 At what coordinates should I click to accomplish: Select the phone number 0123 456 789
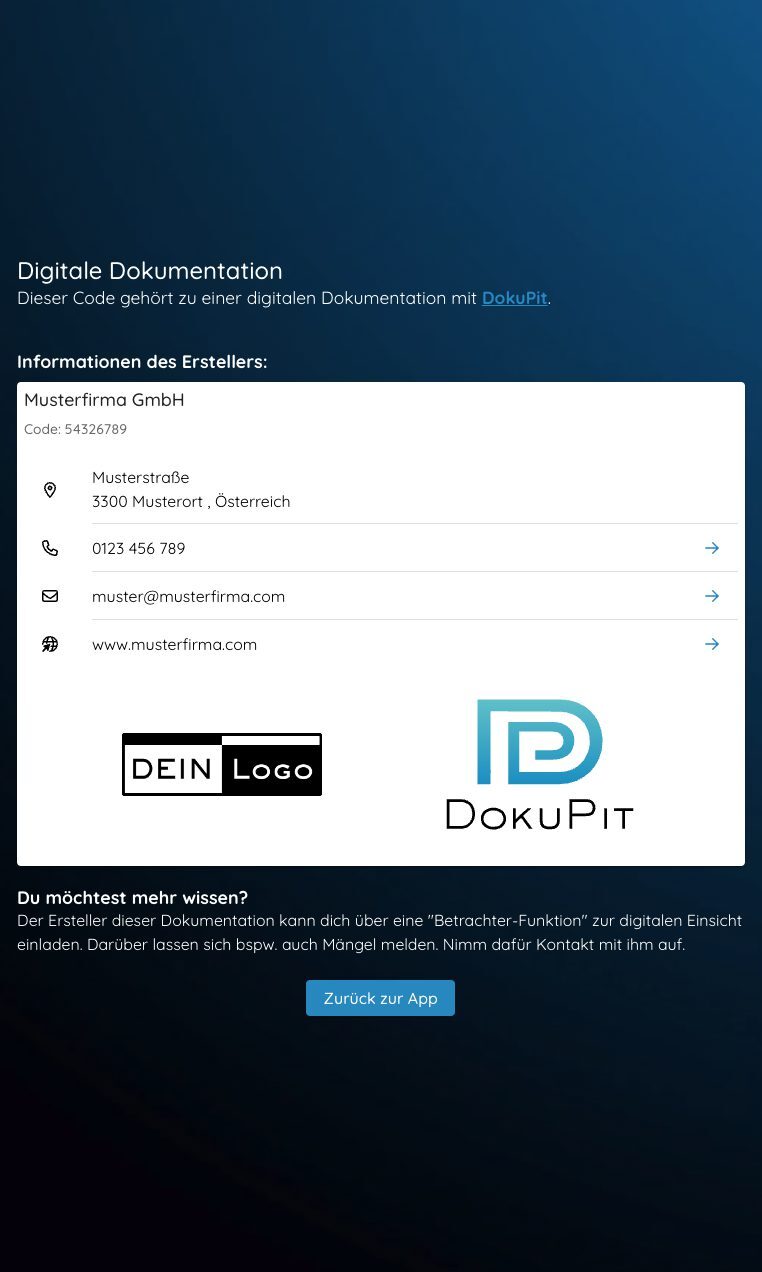coord(138,548)
